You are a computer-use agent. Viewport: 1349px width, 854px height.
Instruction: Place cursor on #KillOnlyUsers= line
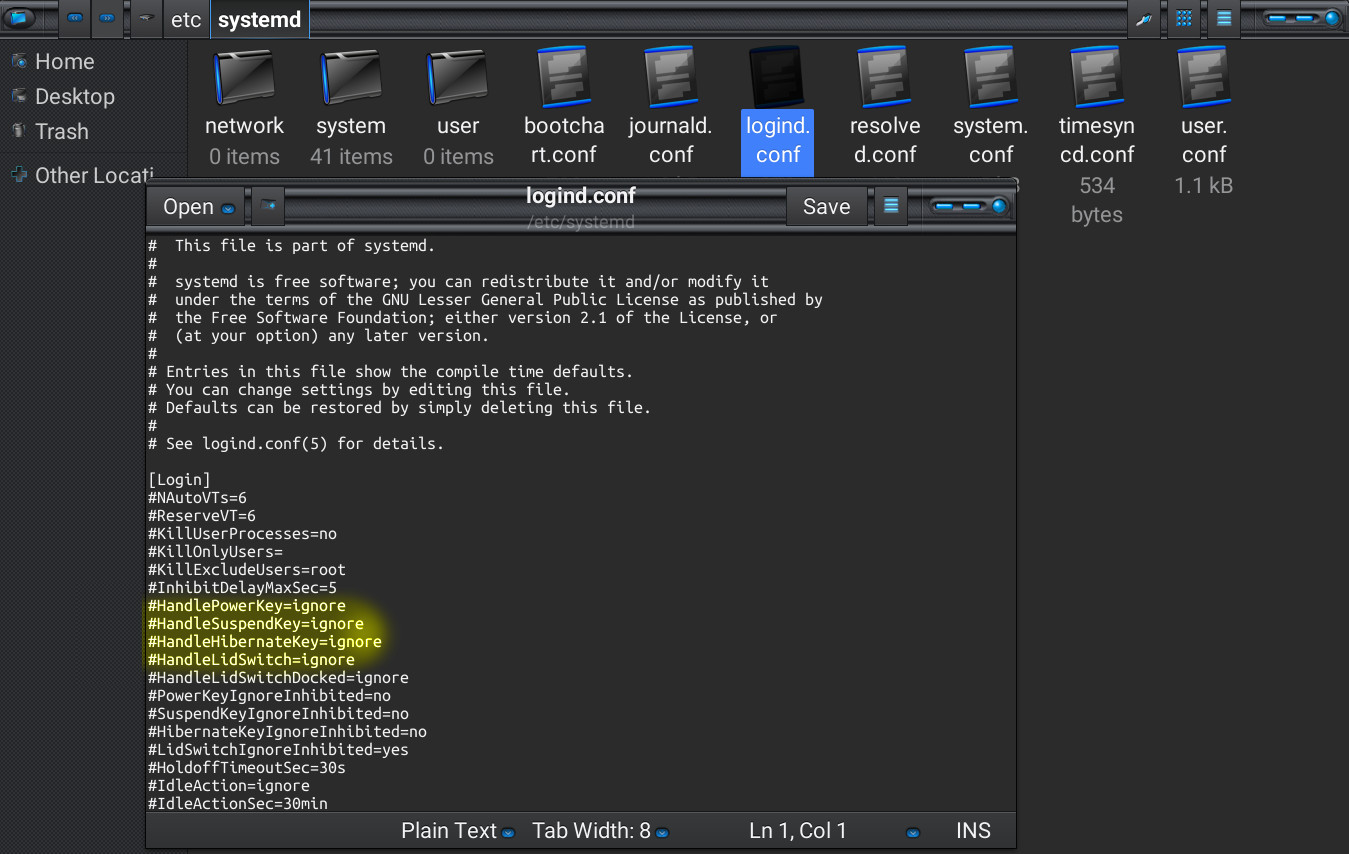tap(215, 552)
